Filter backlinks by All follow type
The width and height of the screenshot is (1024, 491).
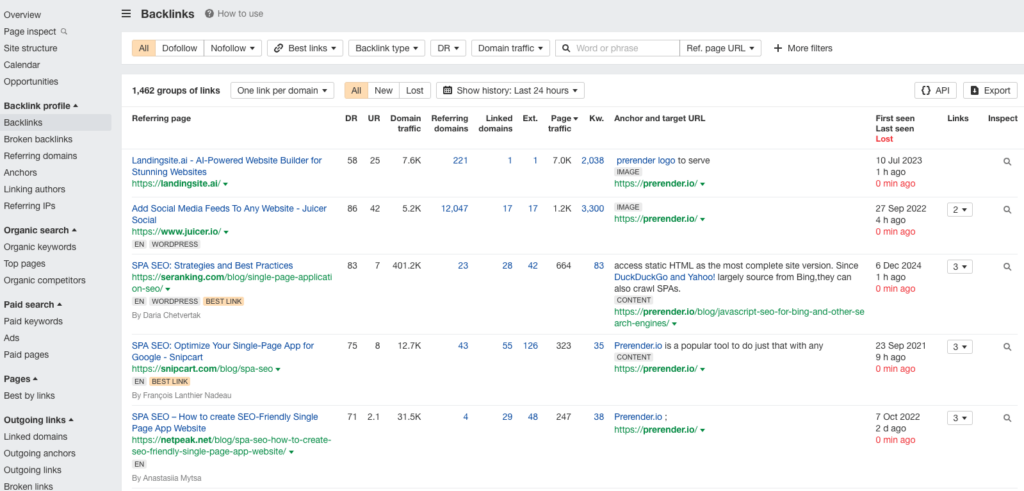(144, 48)
